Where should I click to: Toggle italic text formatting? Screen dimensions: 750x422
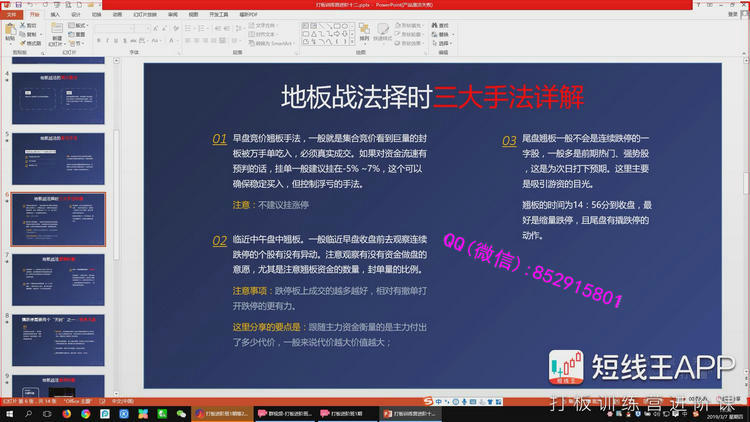(x=108, y=41)
